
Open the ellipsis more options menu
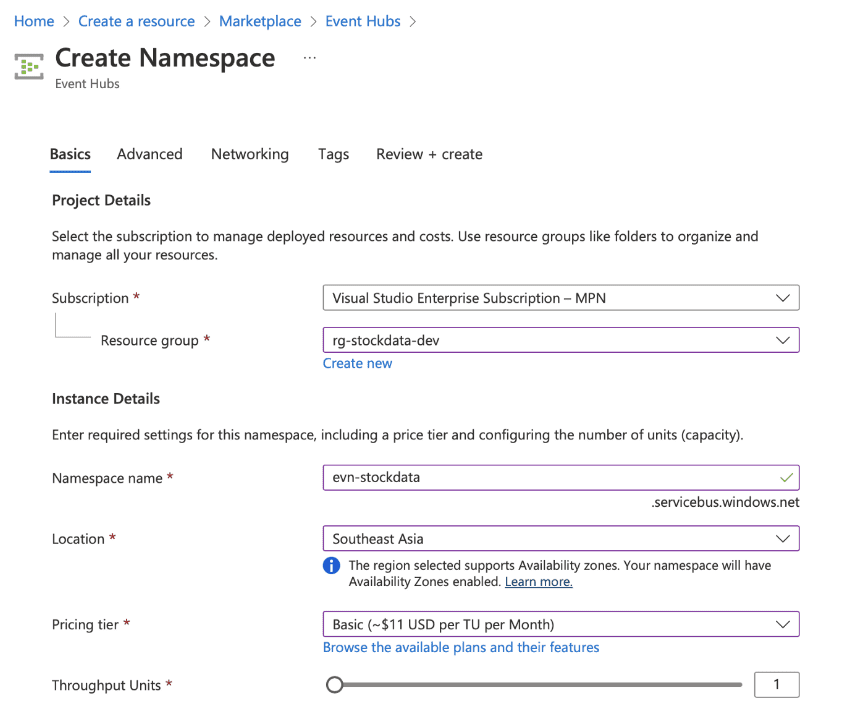pyautogui.click(x=309, y=58)
